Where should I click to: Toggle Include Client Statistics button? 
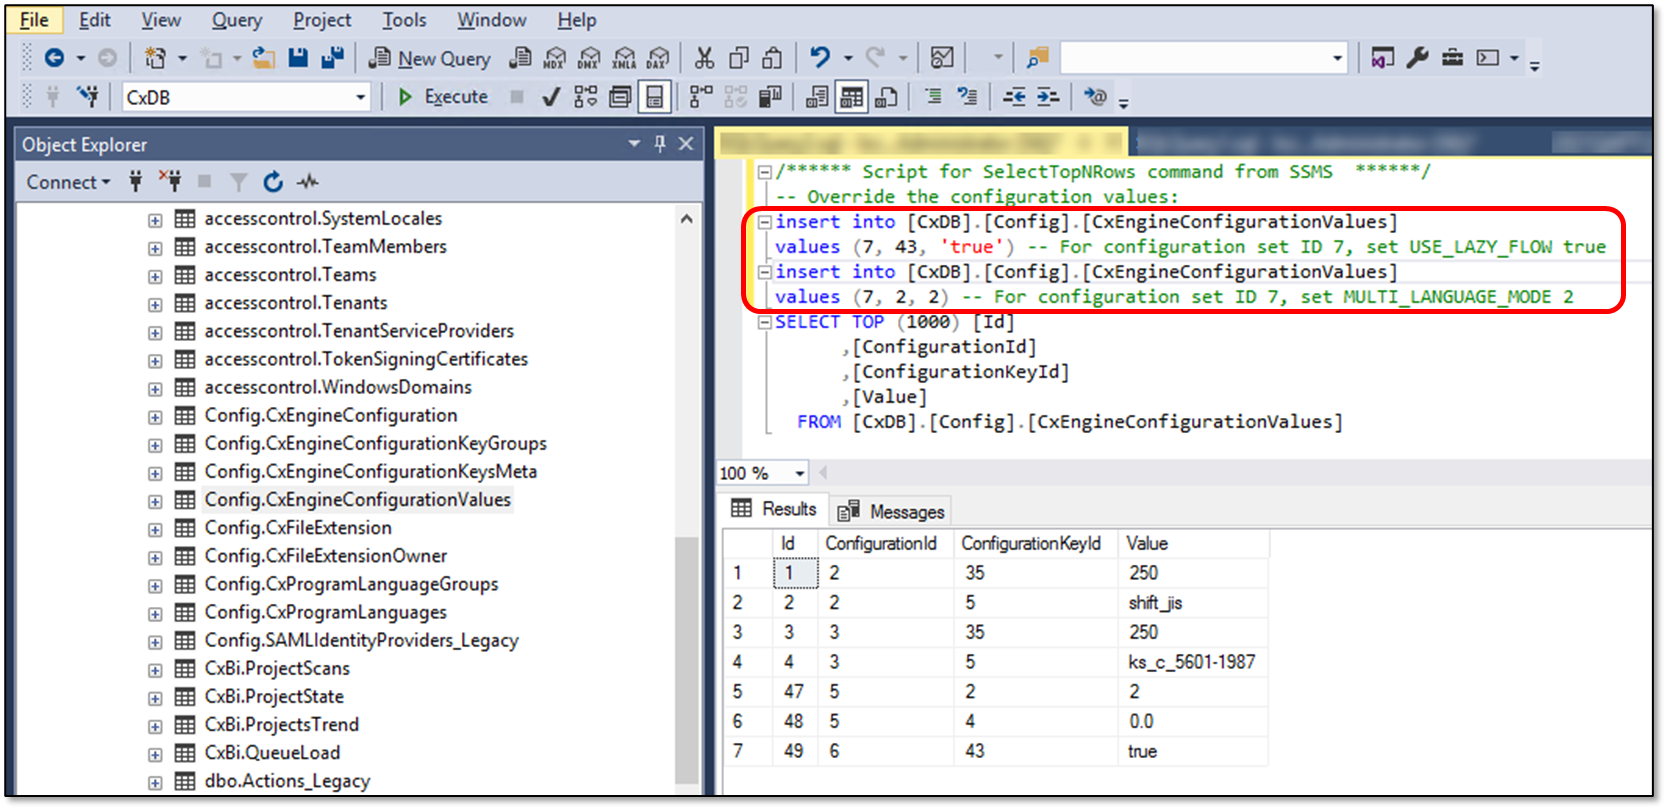[x=770, y=97]
